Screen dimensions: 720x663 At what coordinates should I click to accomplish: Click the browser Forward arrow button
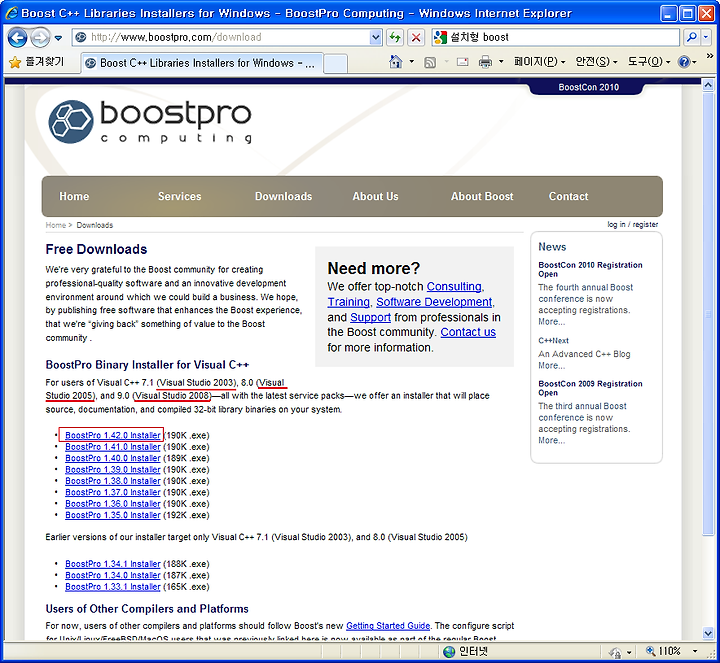(40, 37)
